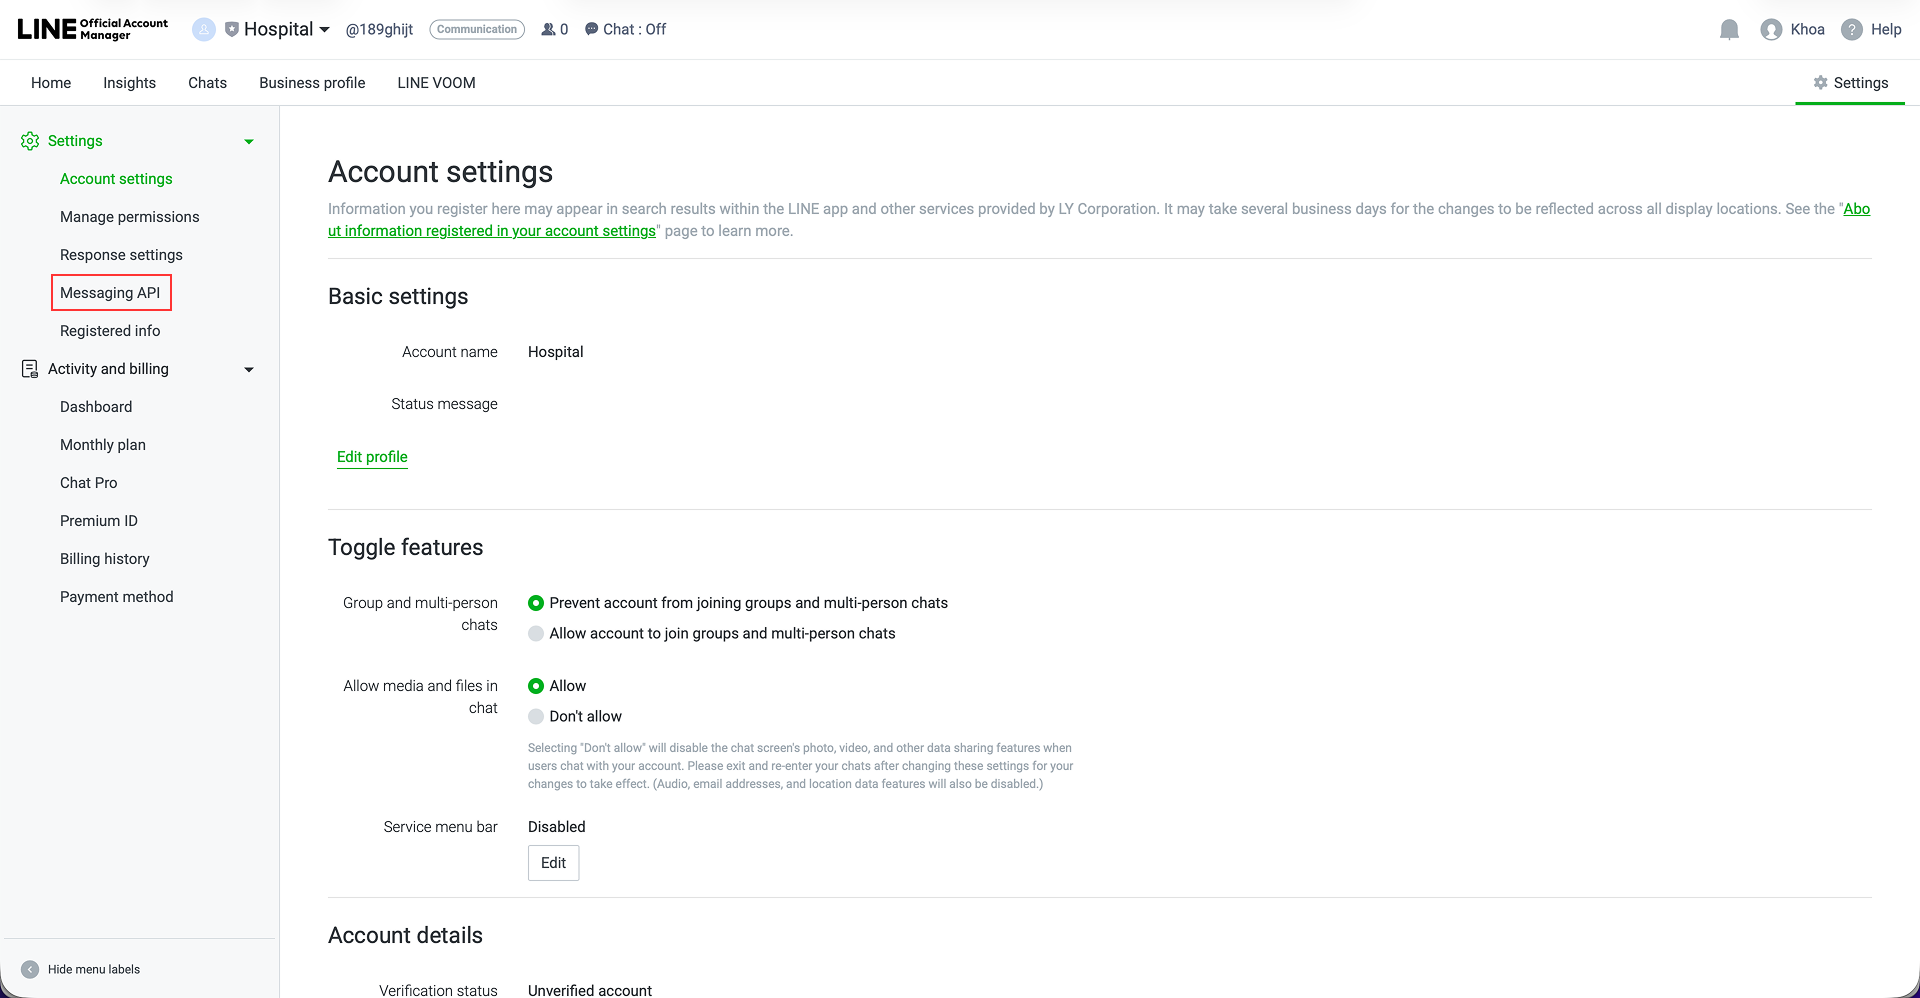The height and width of the screenshot is (998, 1920).
Task: Click the friends count icon showing 0
Action: tap(547, 29)
